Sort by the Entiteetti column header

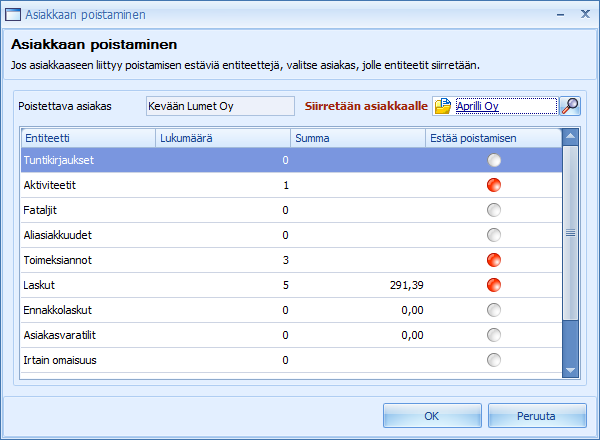[x=88, y=138]
